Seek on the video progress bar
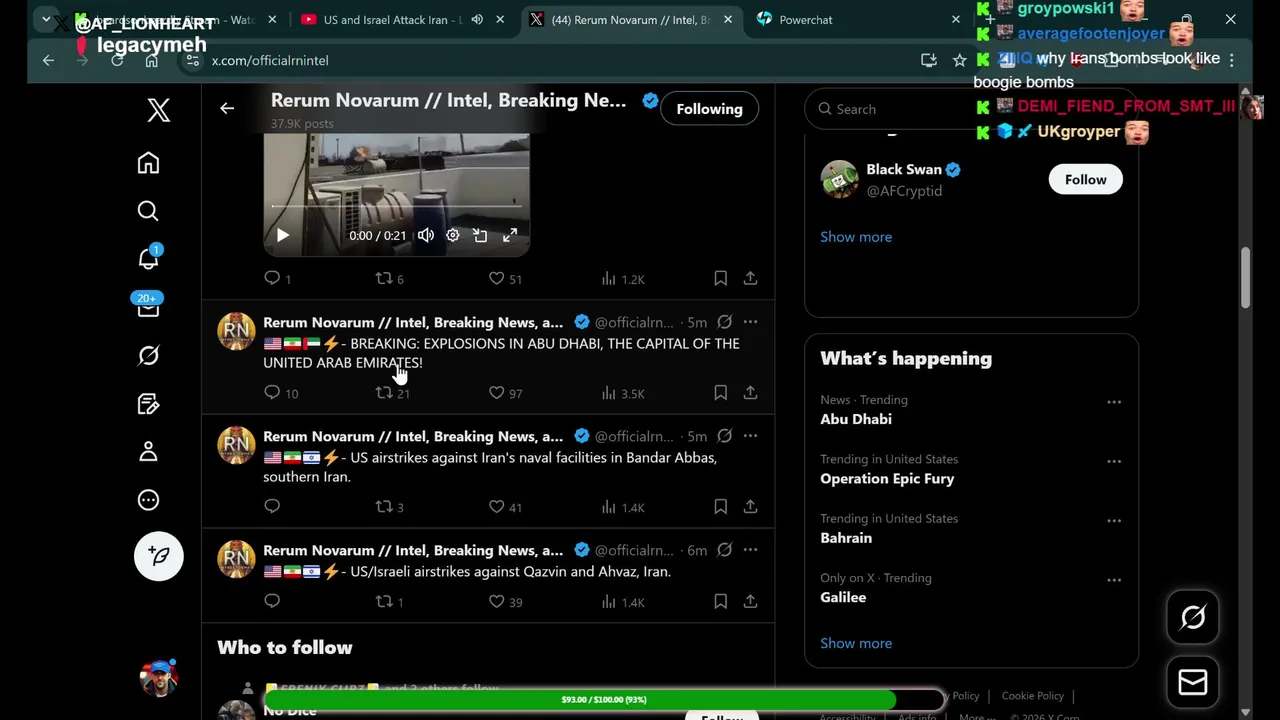The image size is (1280, 720). pyautogui.click(x=396, y=207)
